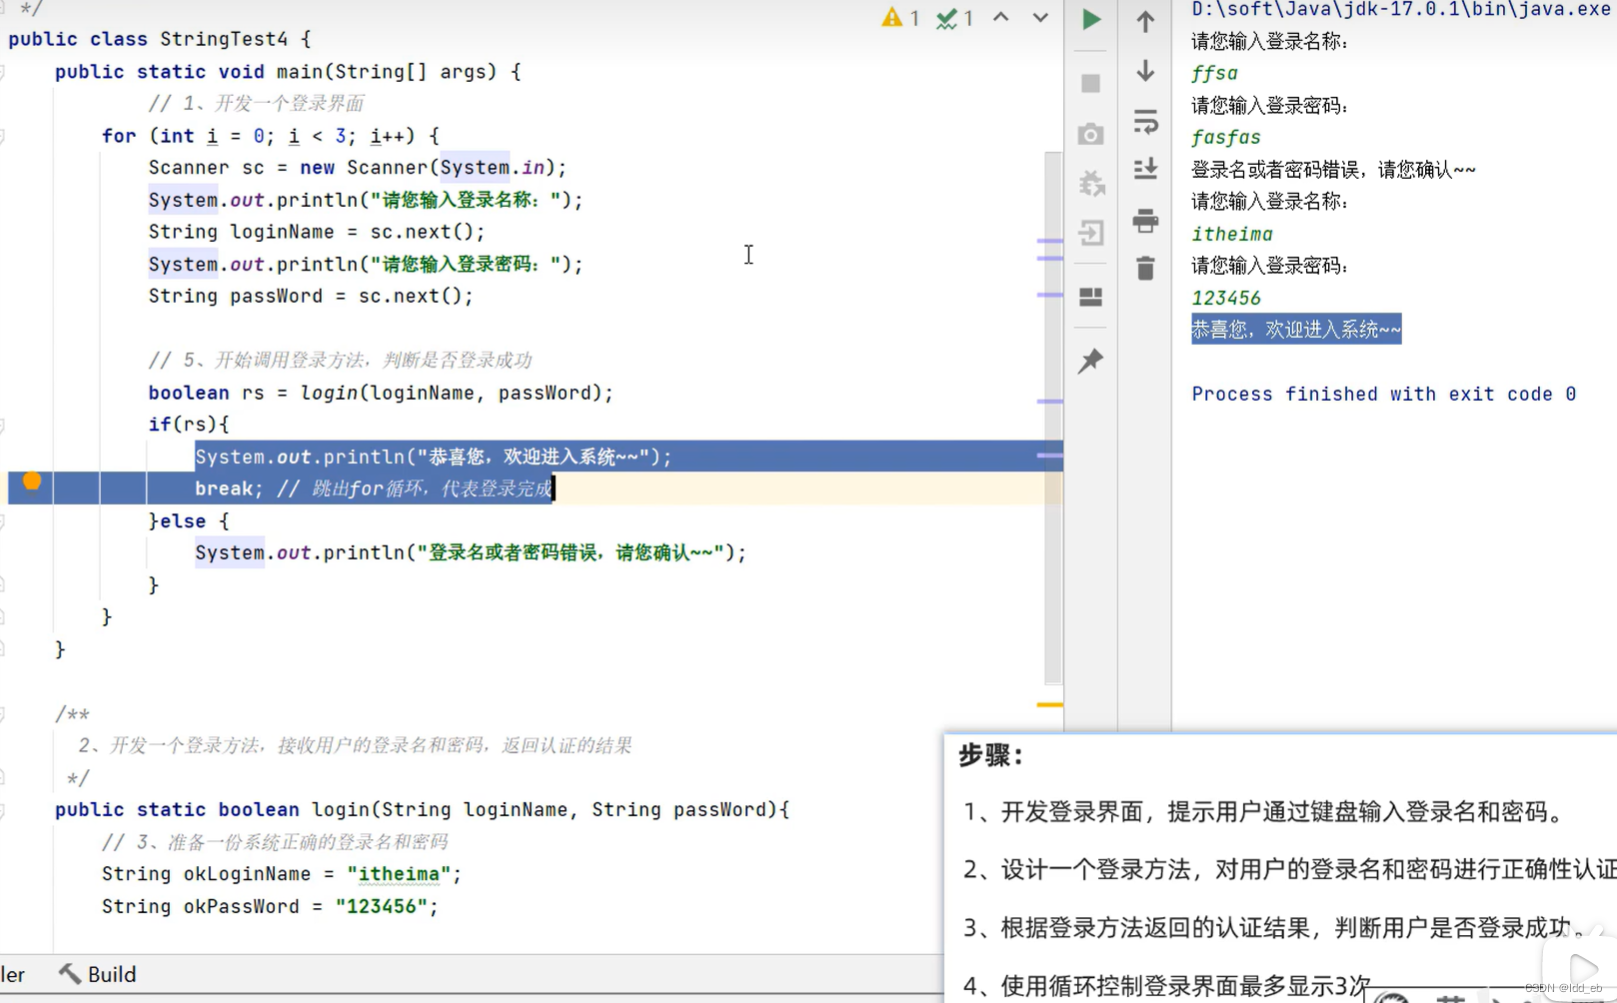Click string literal "itheima" in okLoginName

click(399, 874)
